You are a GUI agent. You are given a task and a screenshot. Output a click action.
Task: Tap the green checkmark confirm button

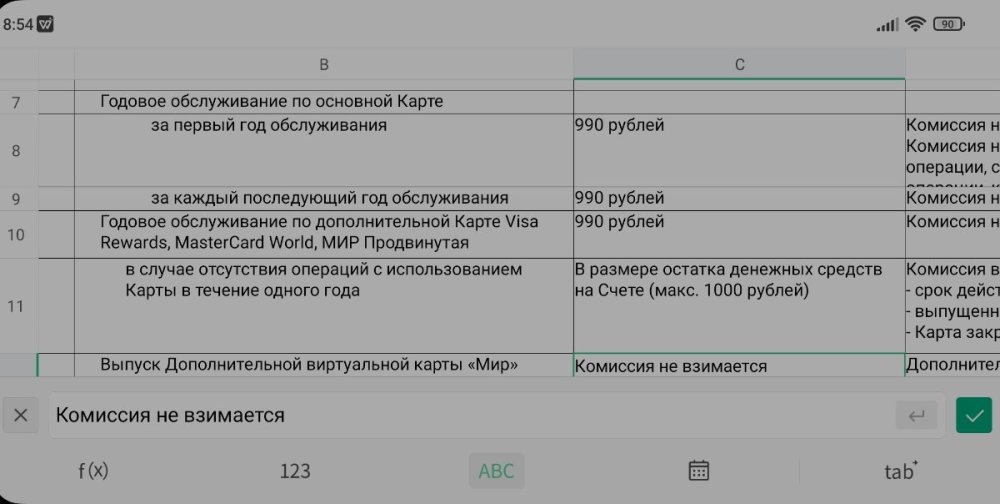[973, 415]
